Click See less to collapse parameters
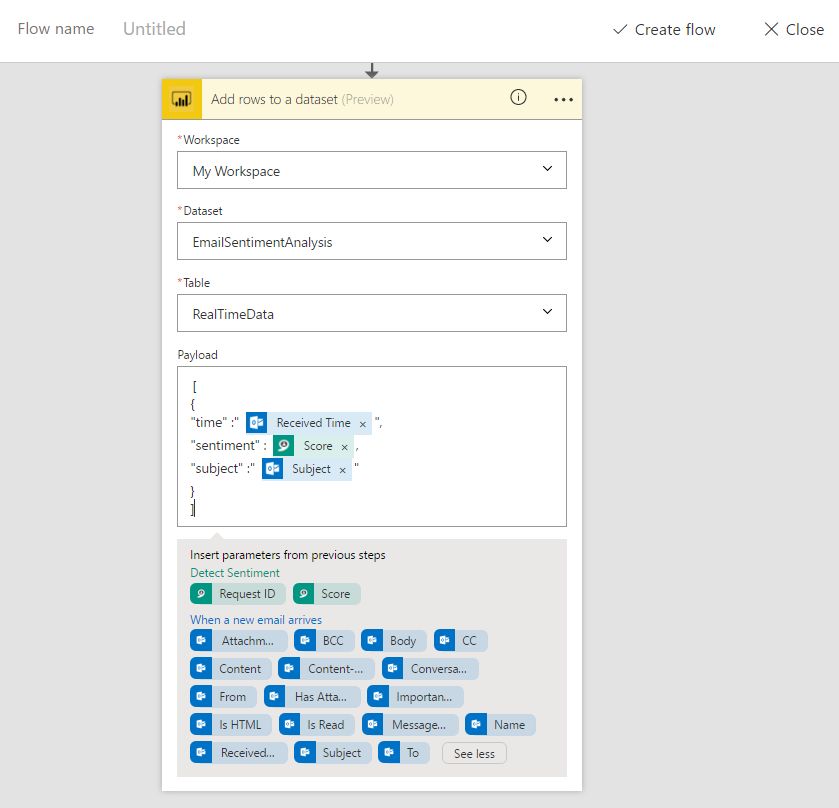The height and width of the screenshot is (808, 839). click(x=474, y=753)
